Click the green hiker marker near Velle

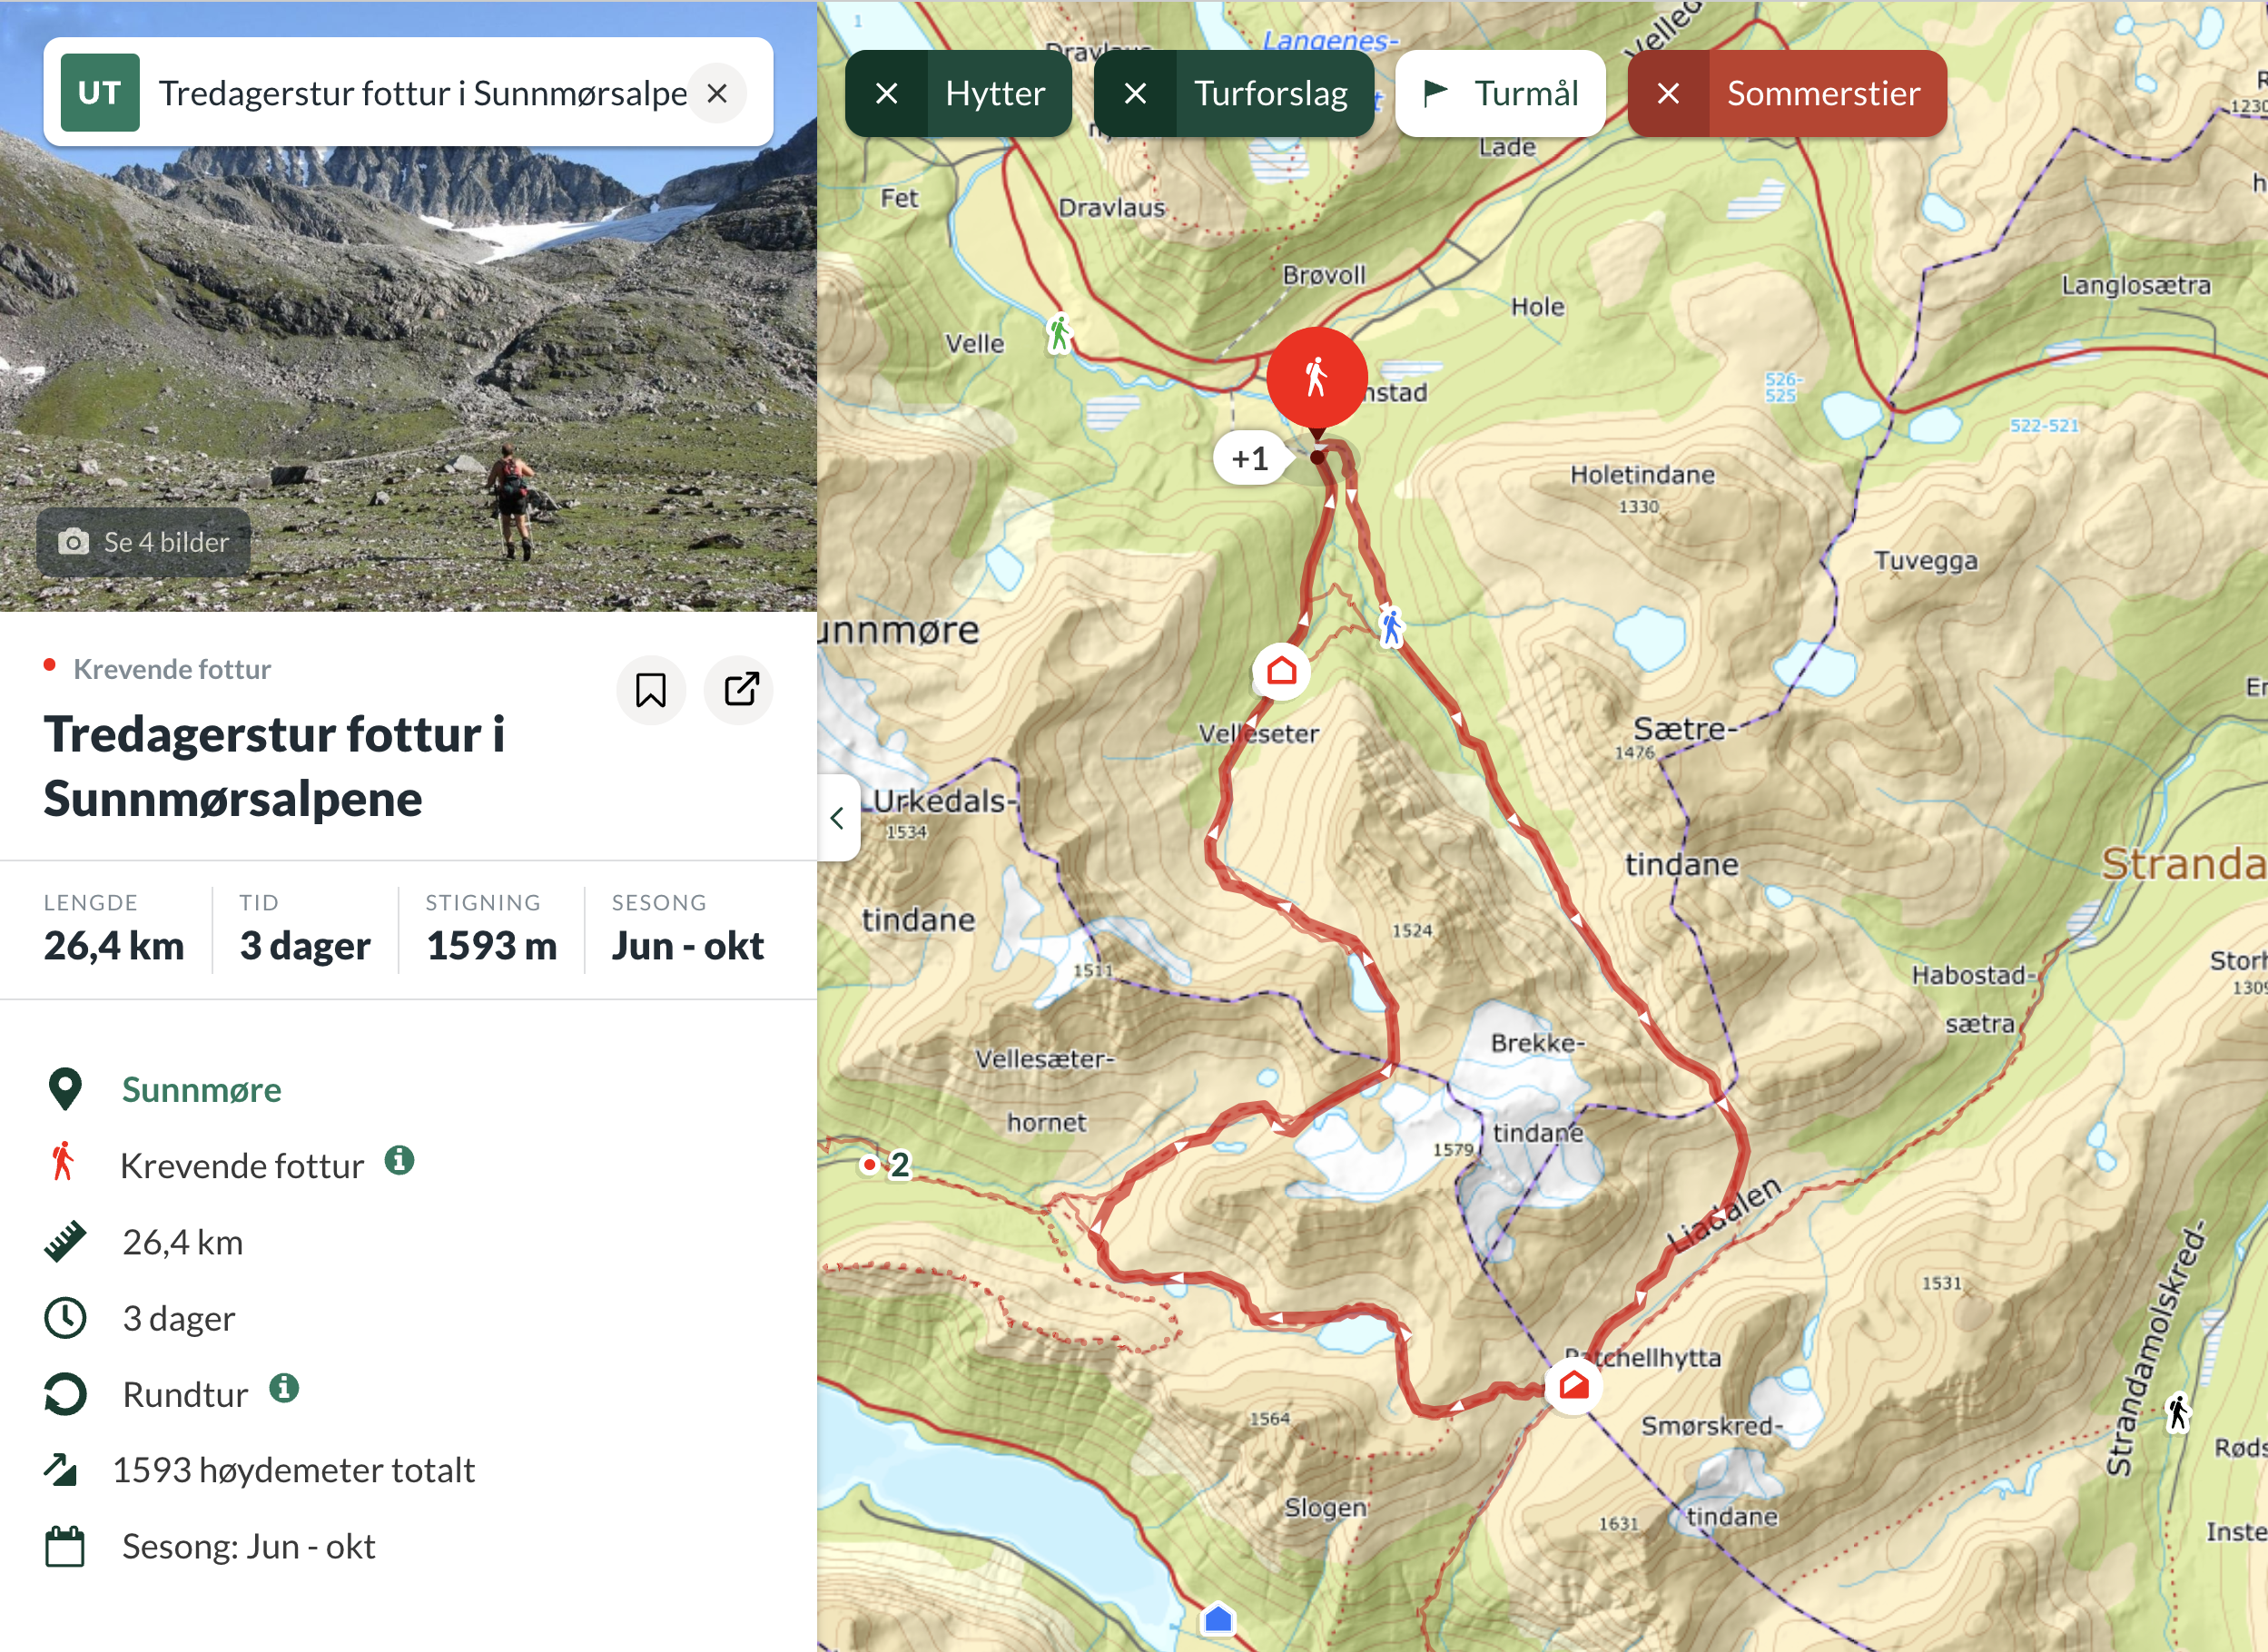click(1059, 332)
